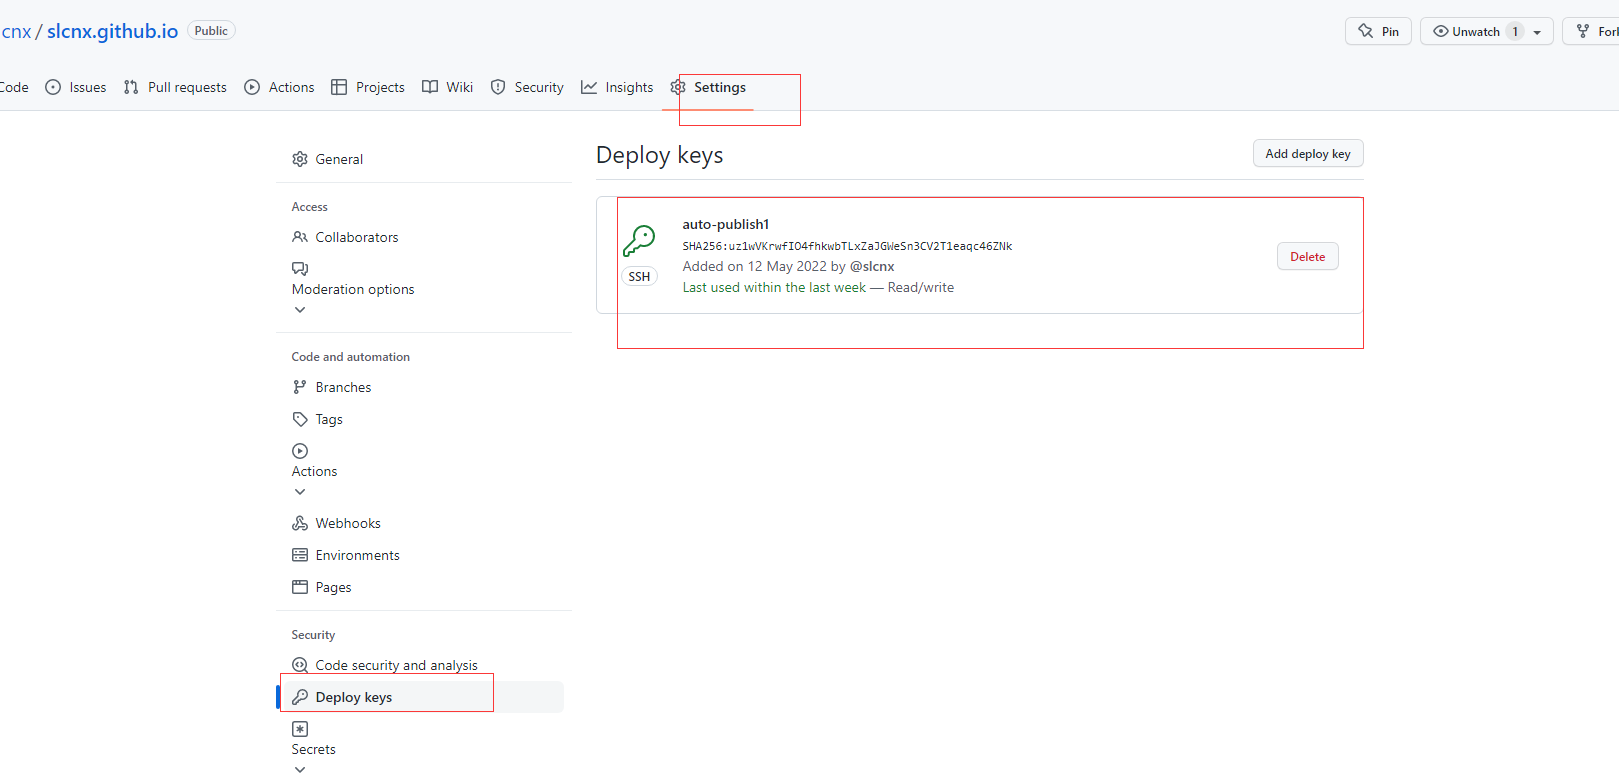Click the Add deploy key button

click(1308, 153)
